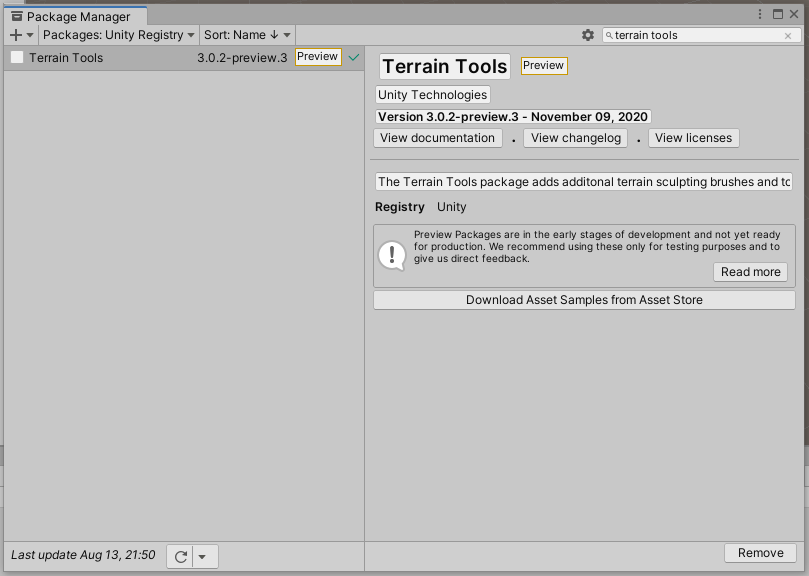
Task: Click the Preview tag beside package title
Action: tap(544, 66)
